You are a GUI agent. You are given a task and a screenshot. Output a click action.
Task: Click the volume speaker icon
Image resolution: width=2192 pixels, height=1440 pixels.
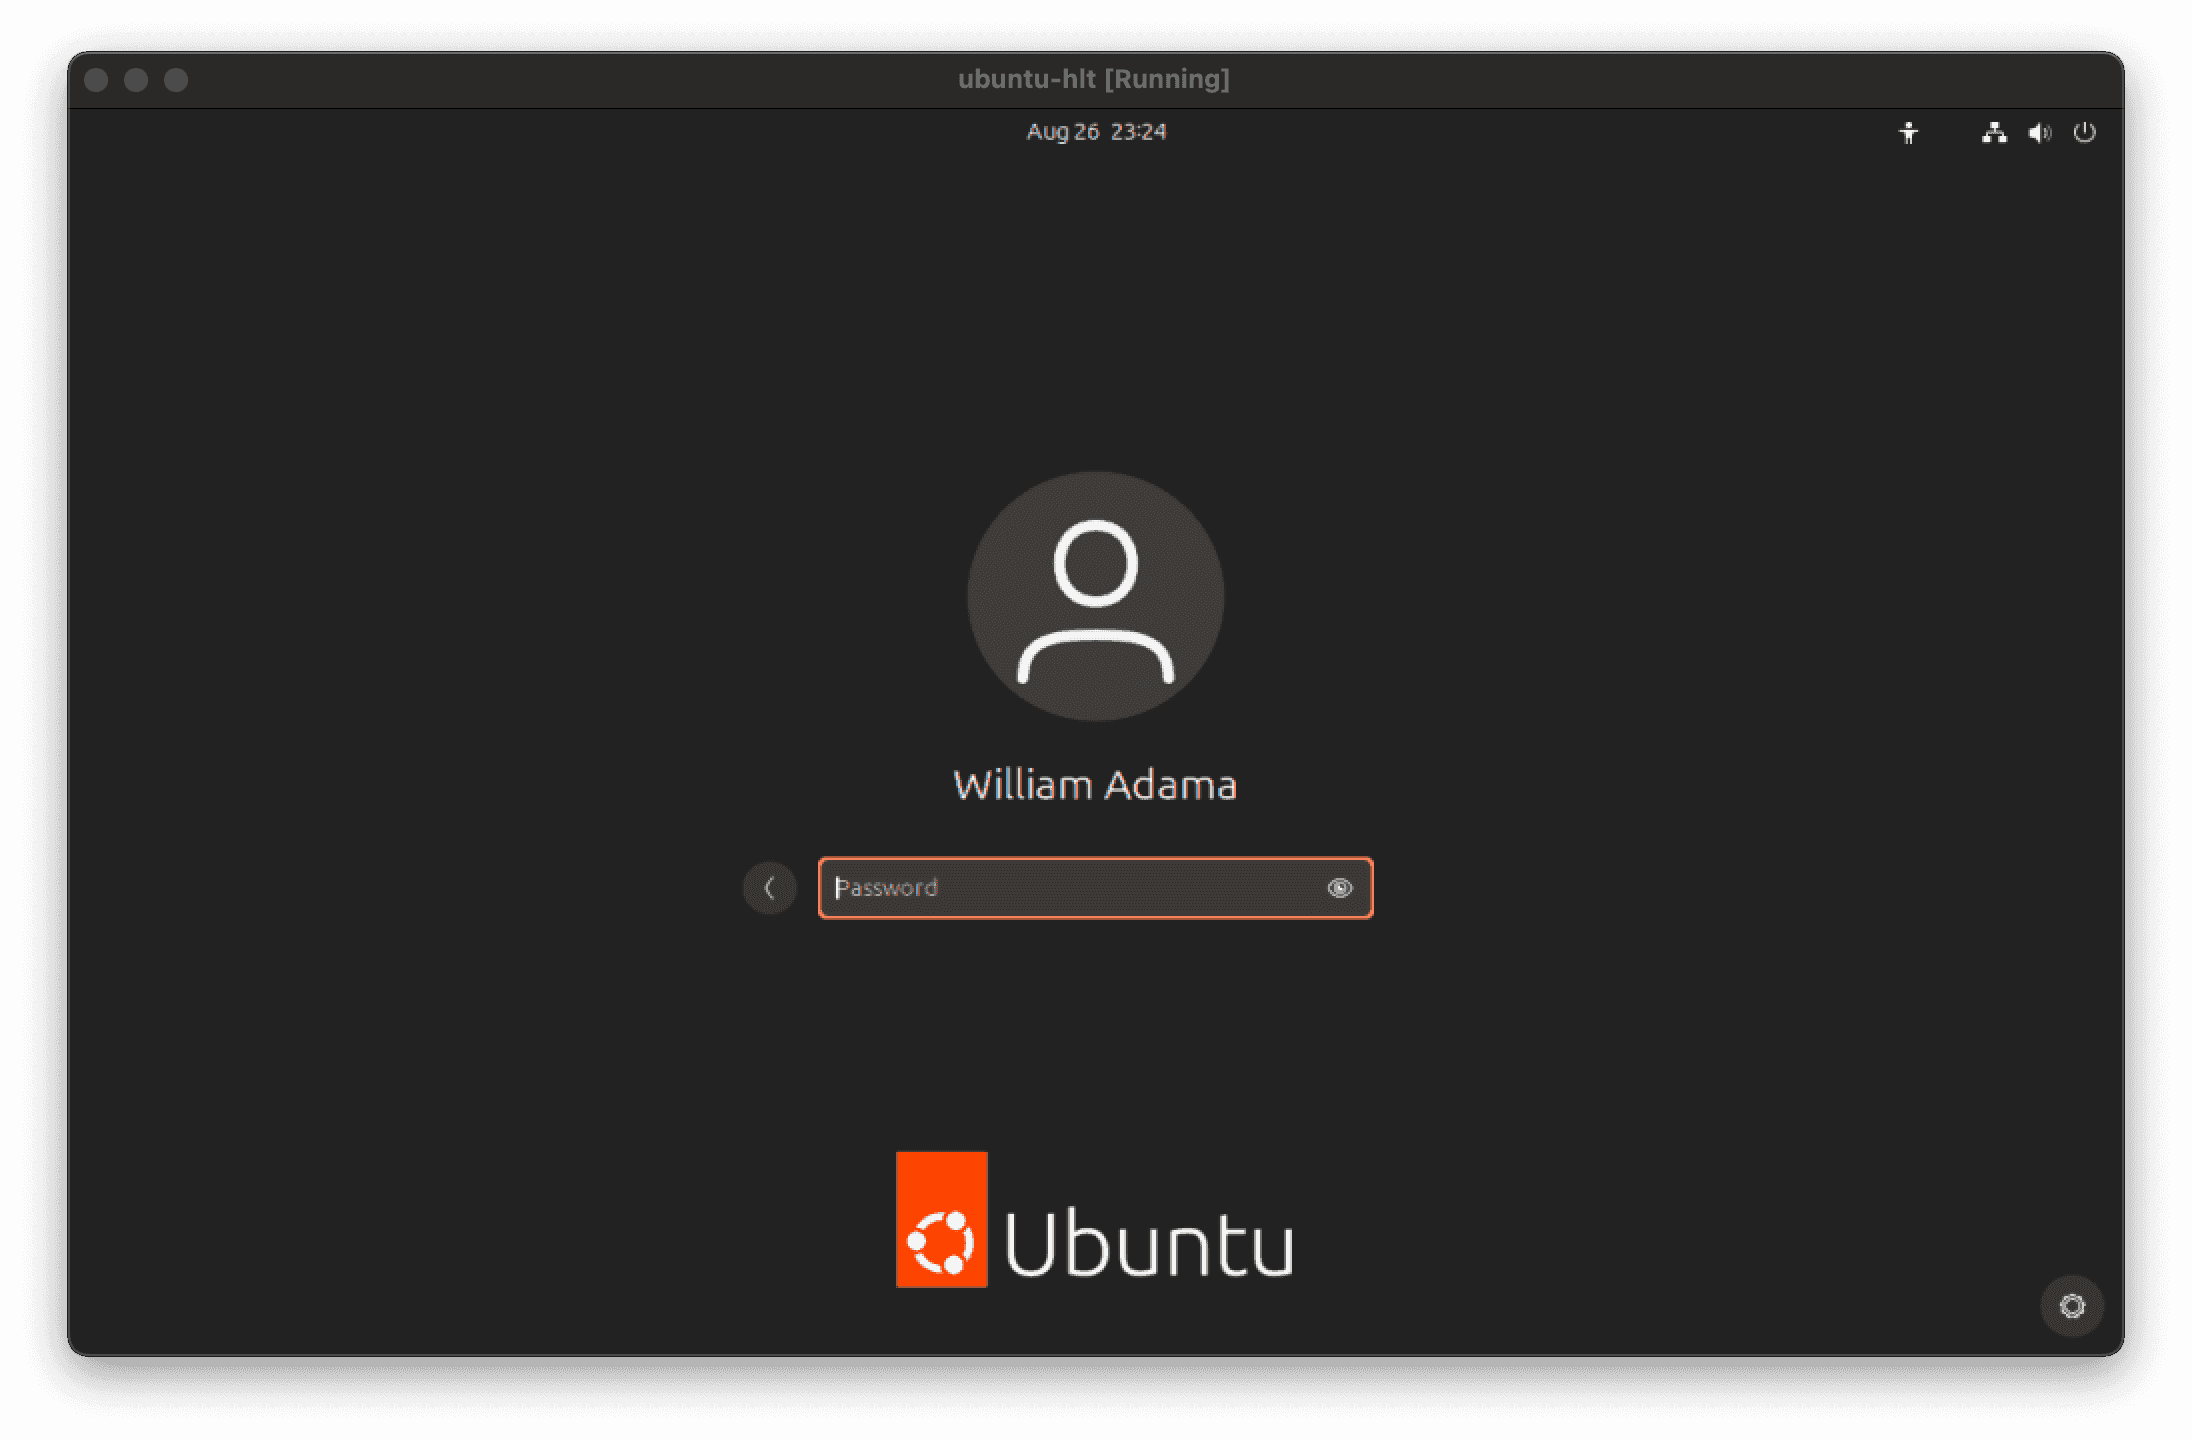[2040, 133]
